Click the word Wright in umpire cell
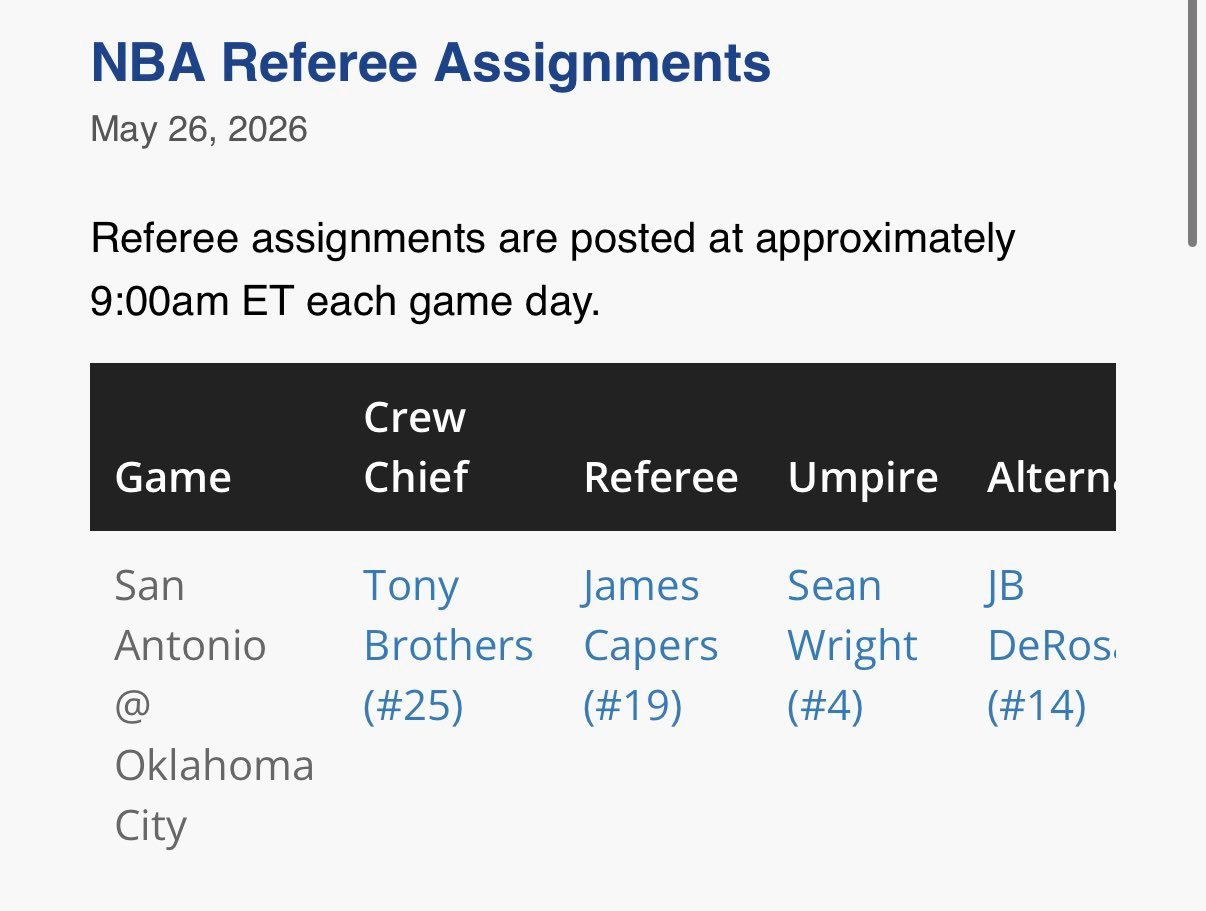The width and height of the screenshot is (1206, 911). pyautogui.click(x=852, y=648)
